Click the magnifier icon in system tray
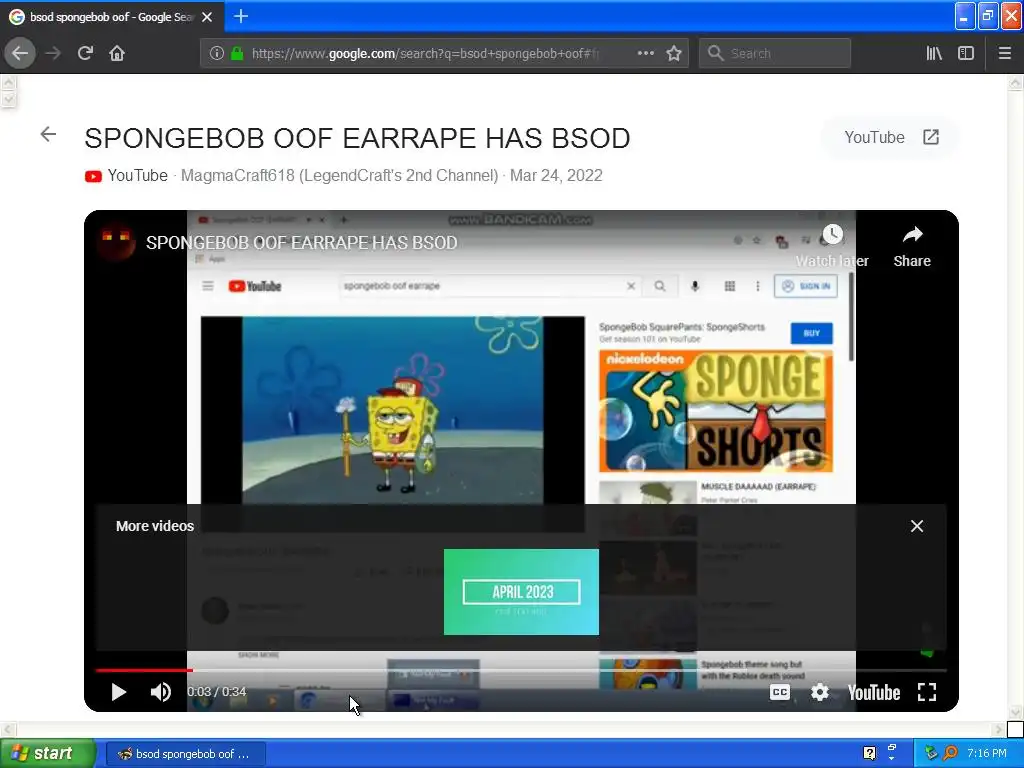 [951, 754]
